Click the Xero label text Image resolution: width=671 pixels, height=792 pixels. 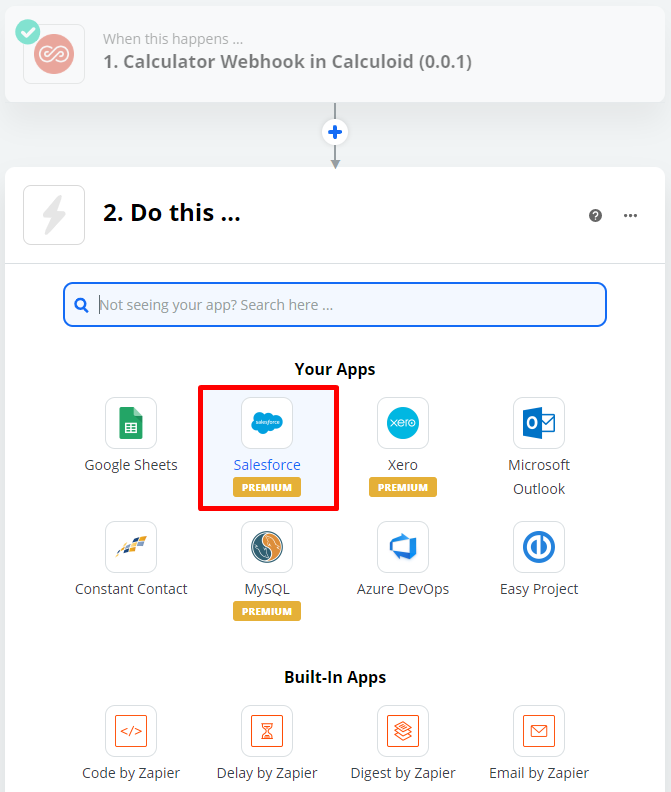click(403, 465)
